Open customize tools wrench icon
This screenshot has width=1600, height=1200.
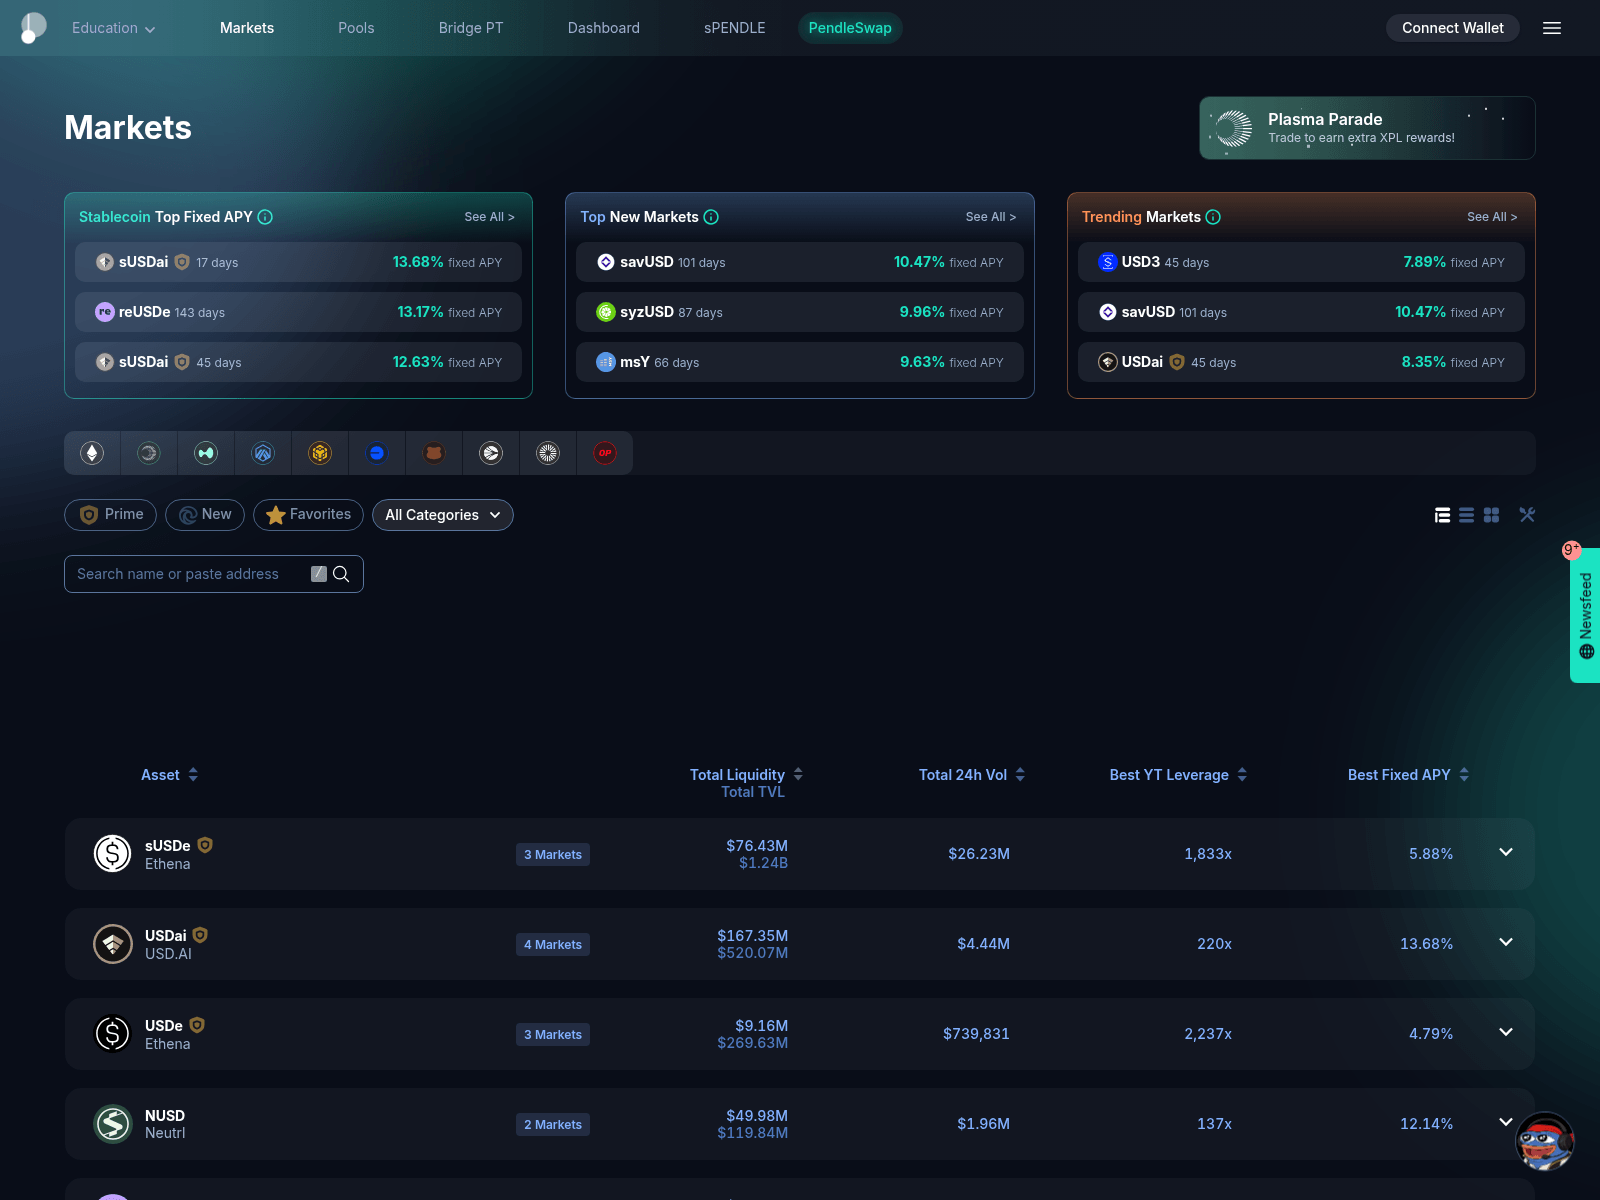click(1527, 515)
